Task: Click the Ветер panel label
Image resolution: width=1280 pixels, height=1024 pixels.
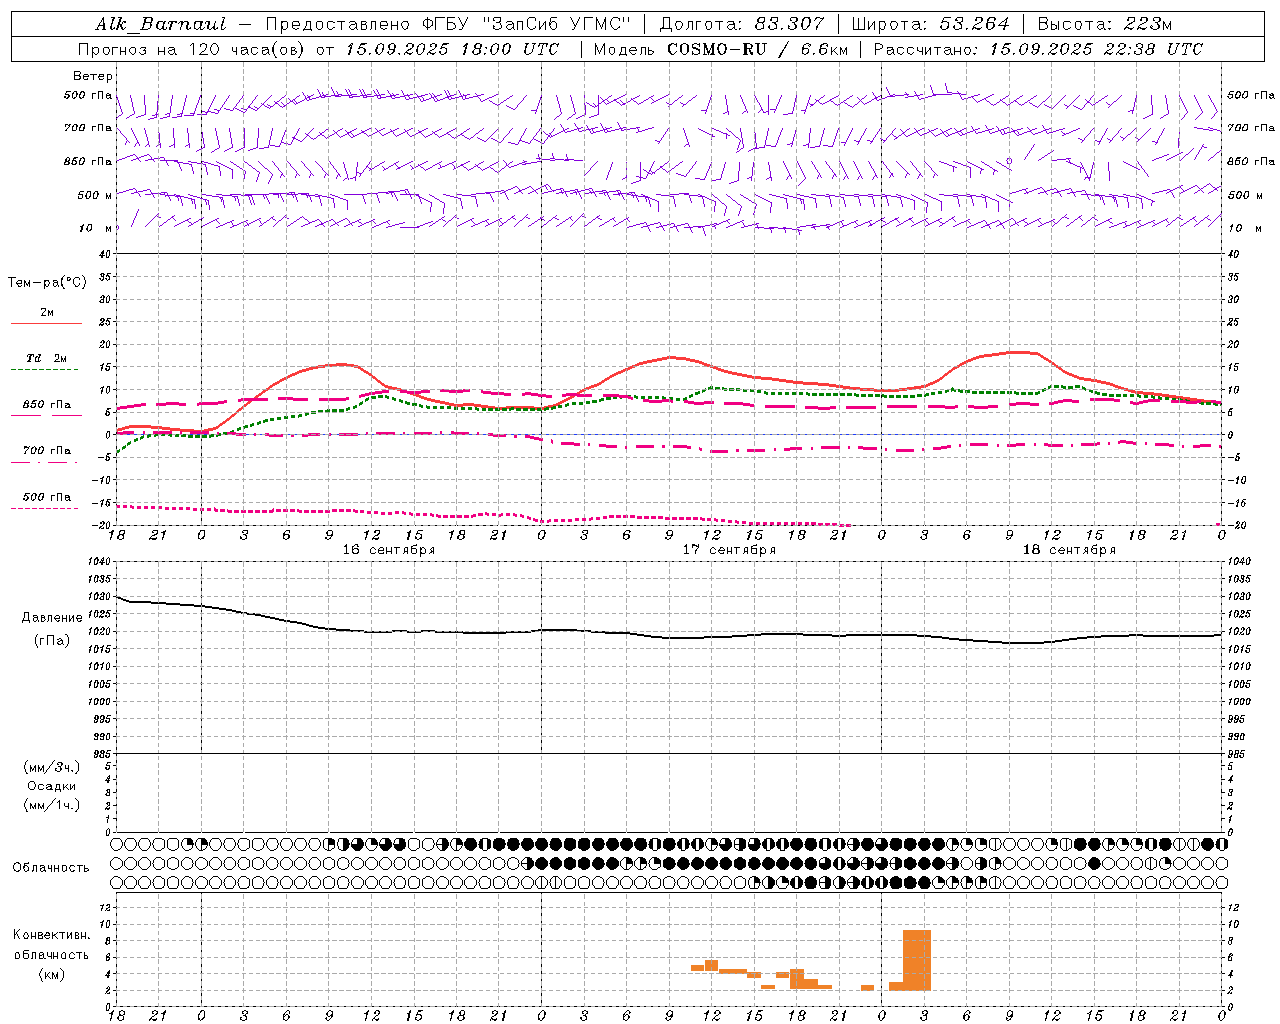Action: click(x=93, y=76)
